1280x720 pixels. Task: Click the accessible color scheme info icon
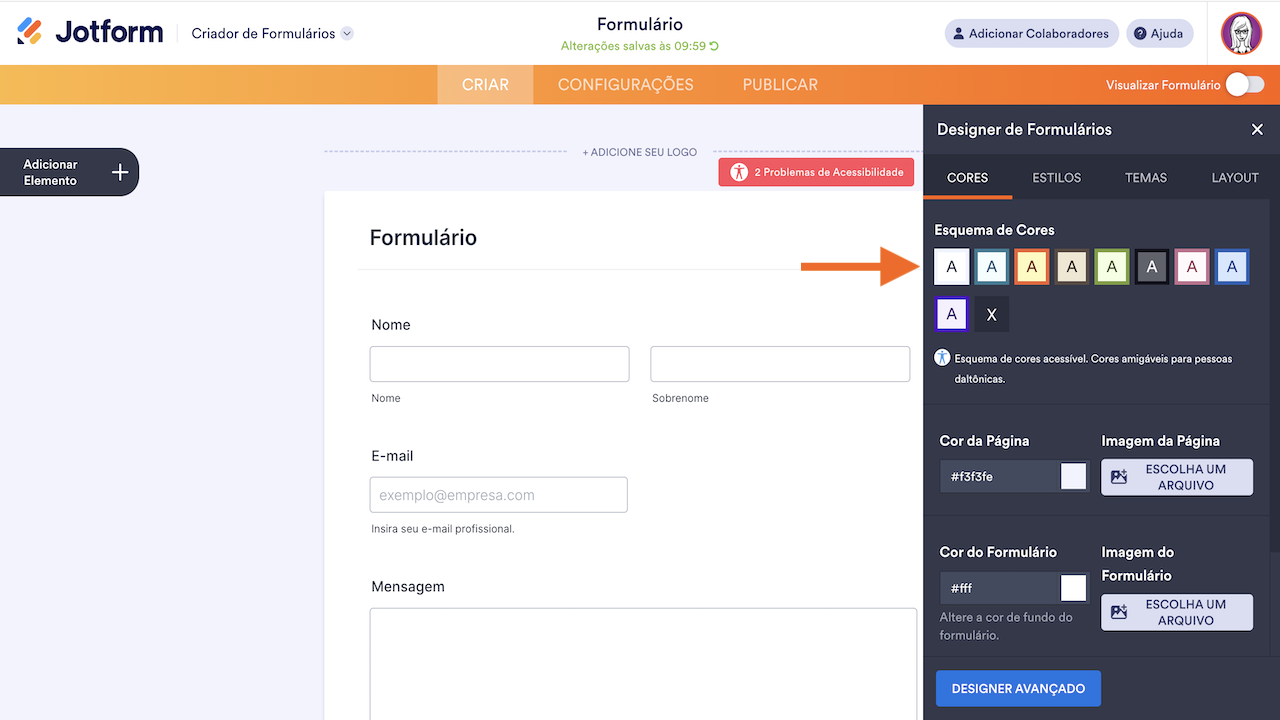pyautogui.click(x=942, y=357)
